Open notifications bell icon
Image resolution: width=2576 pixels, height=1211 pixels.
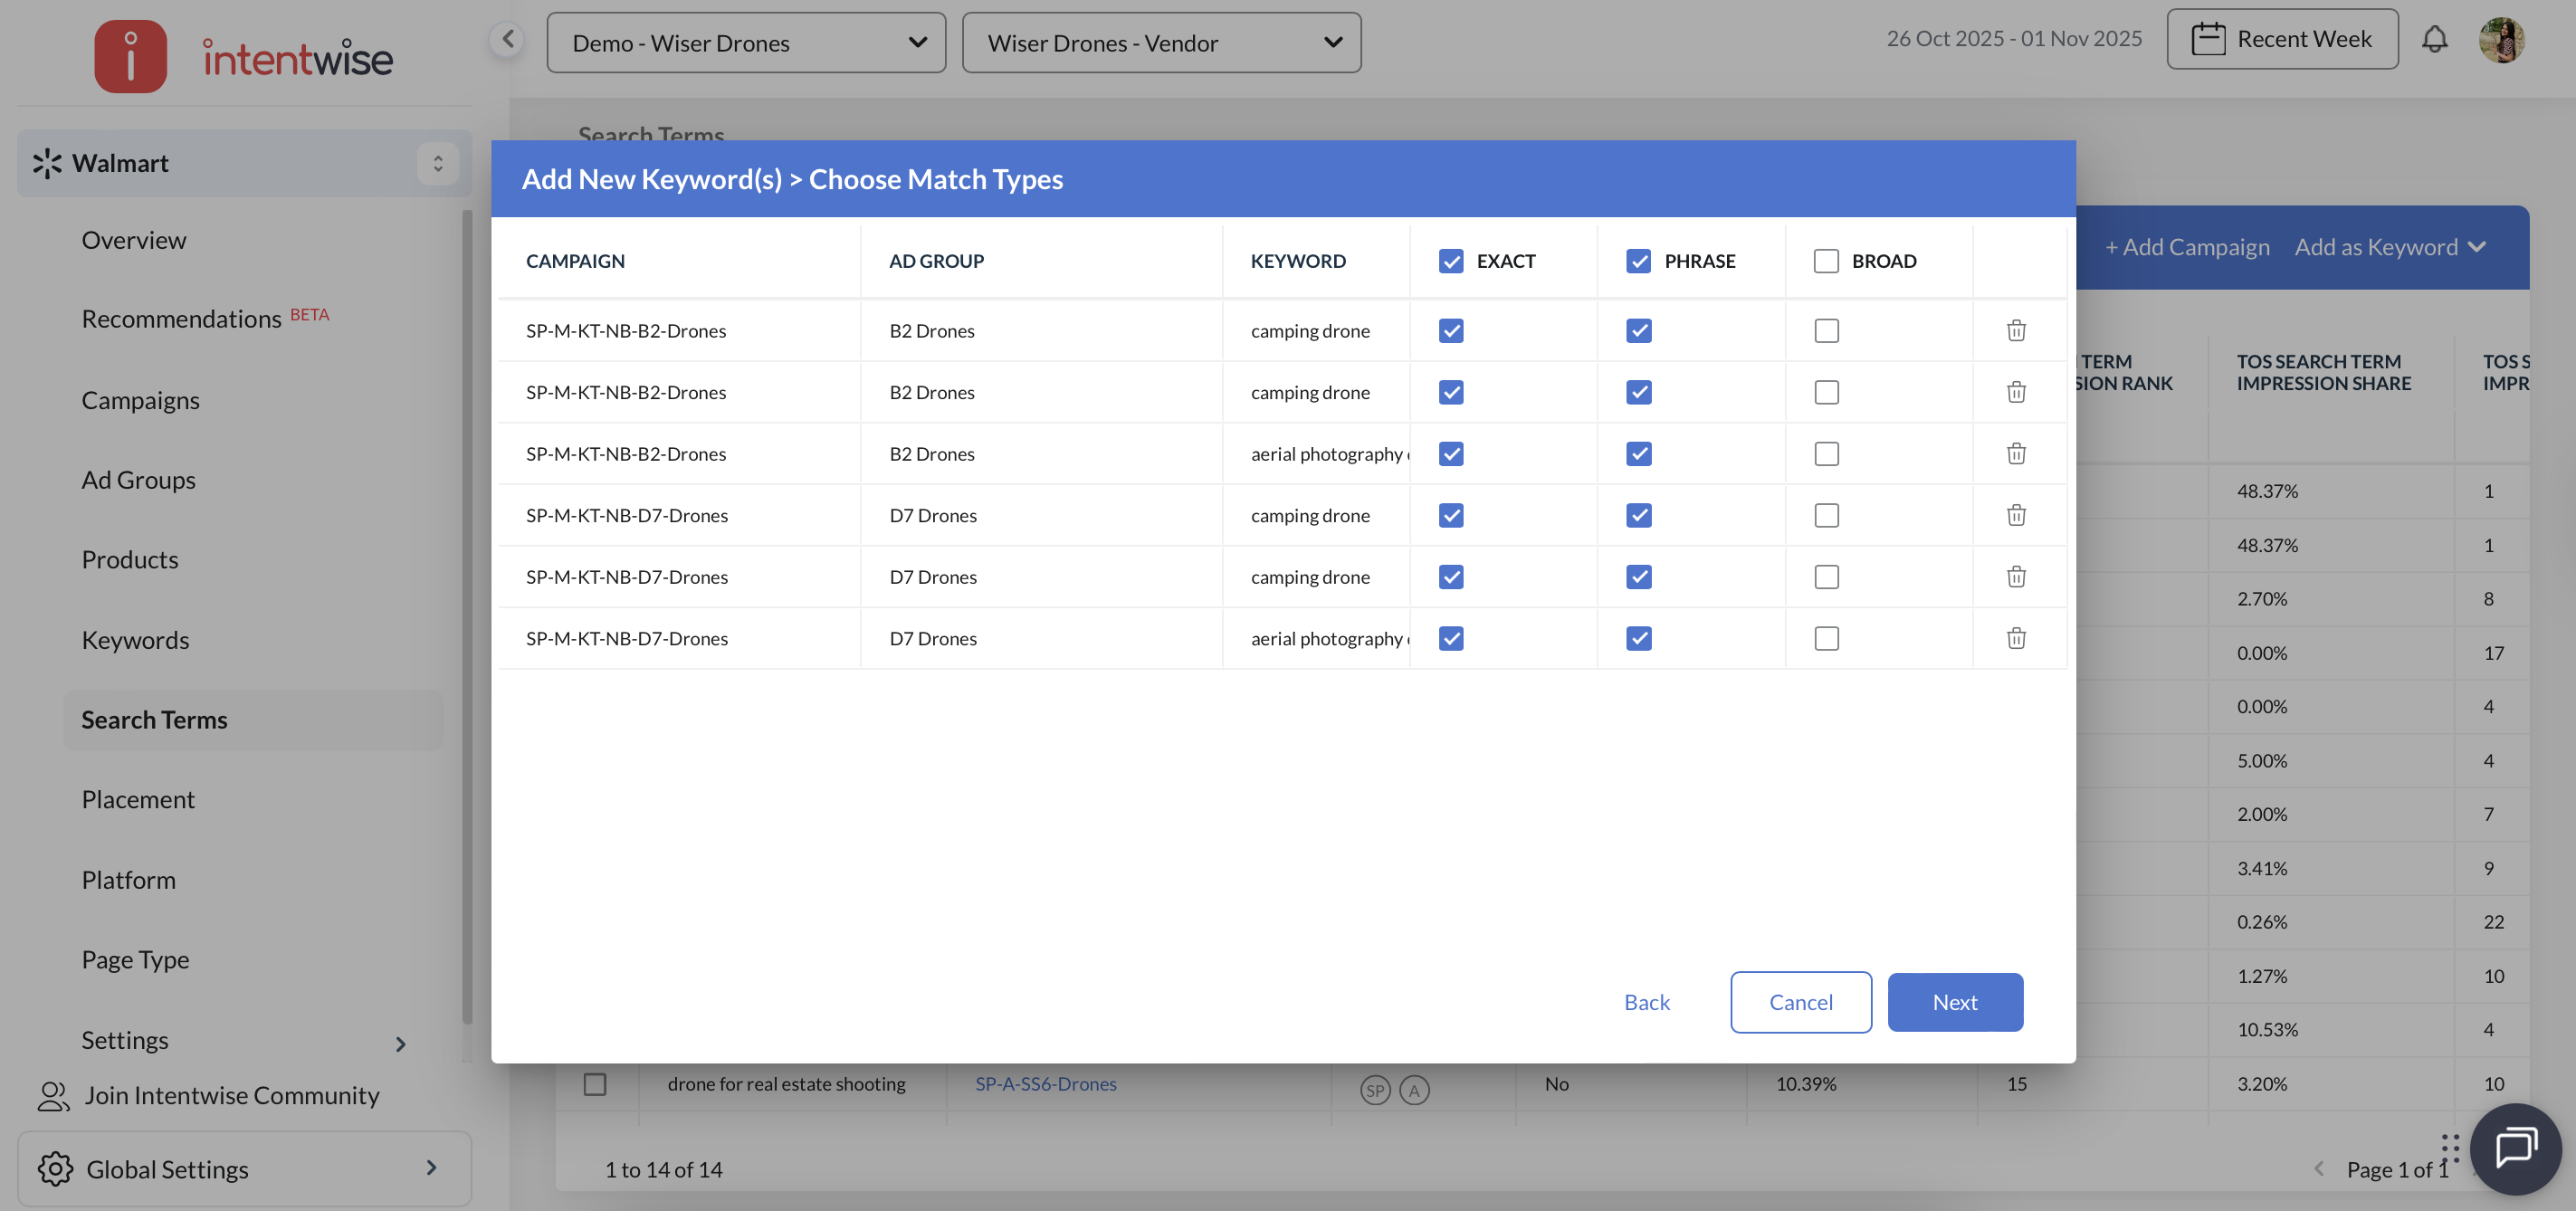(2434, 40)
